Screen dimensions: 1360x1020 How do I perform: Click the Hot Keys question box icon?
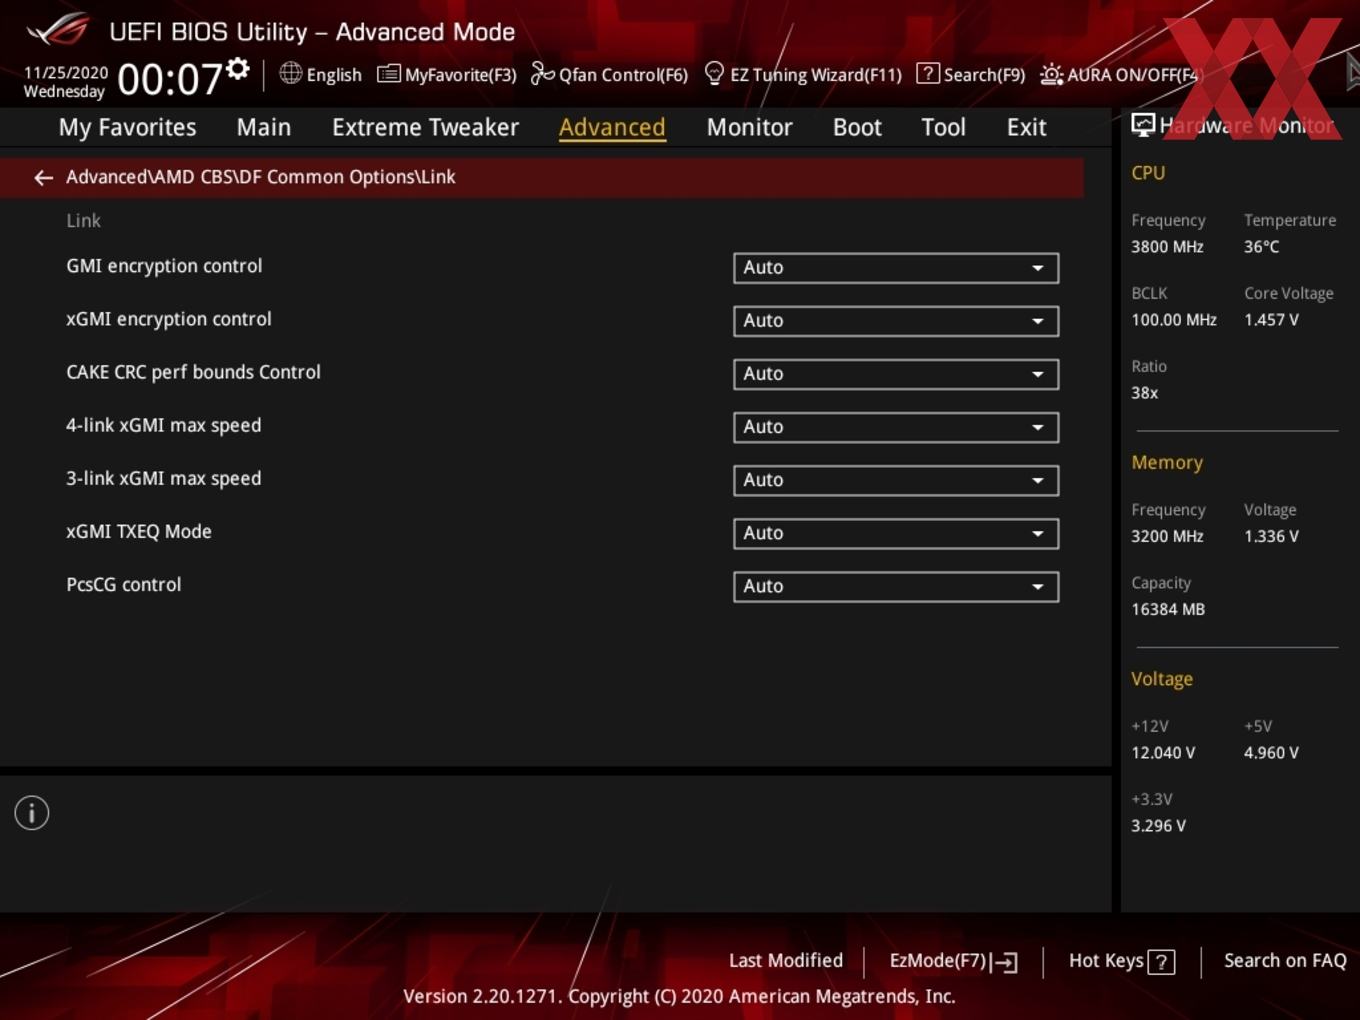[1161, 962]
